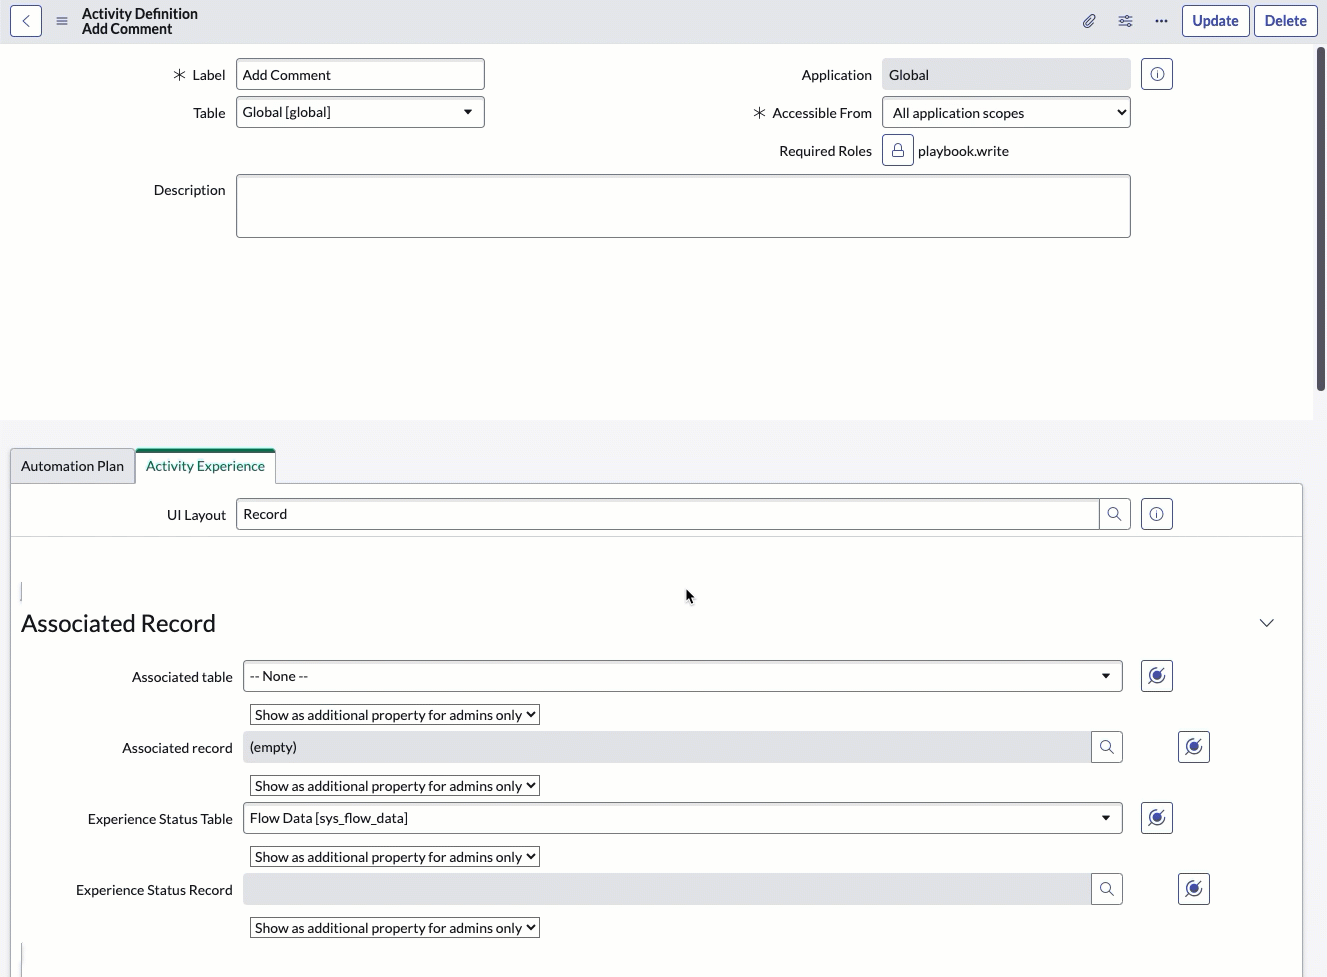Open admin property dropdown under Experience Status Table

pyautogui.click(x=394, y=857)
